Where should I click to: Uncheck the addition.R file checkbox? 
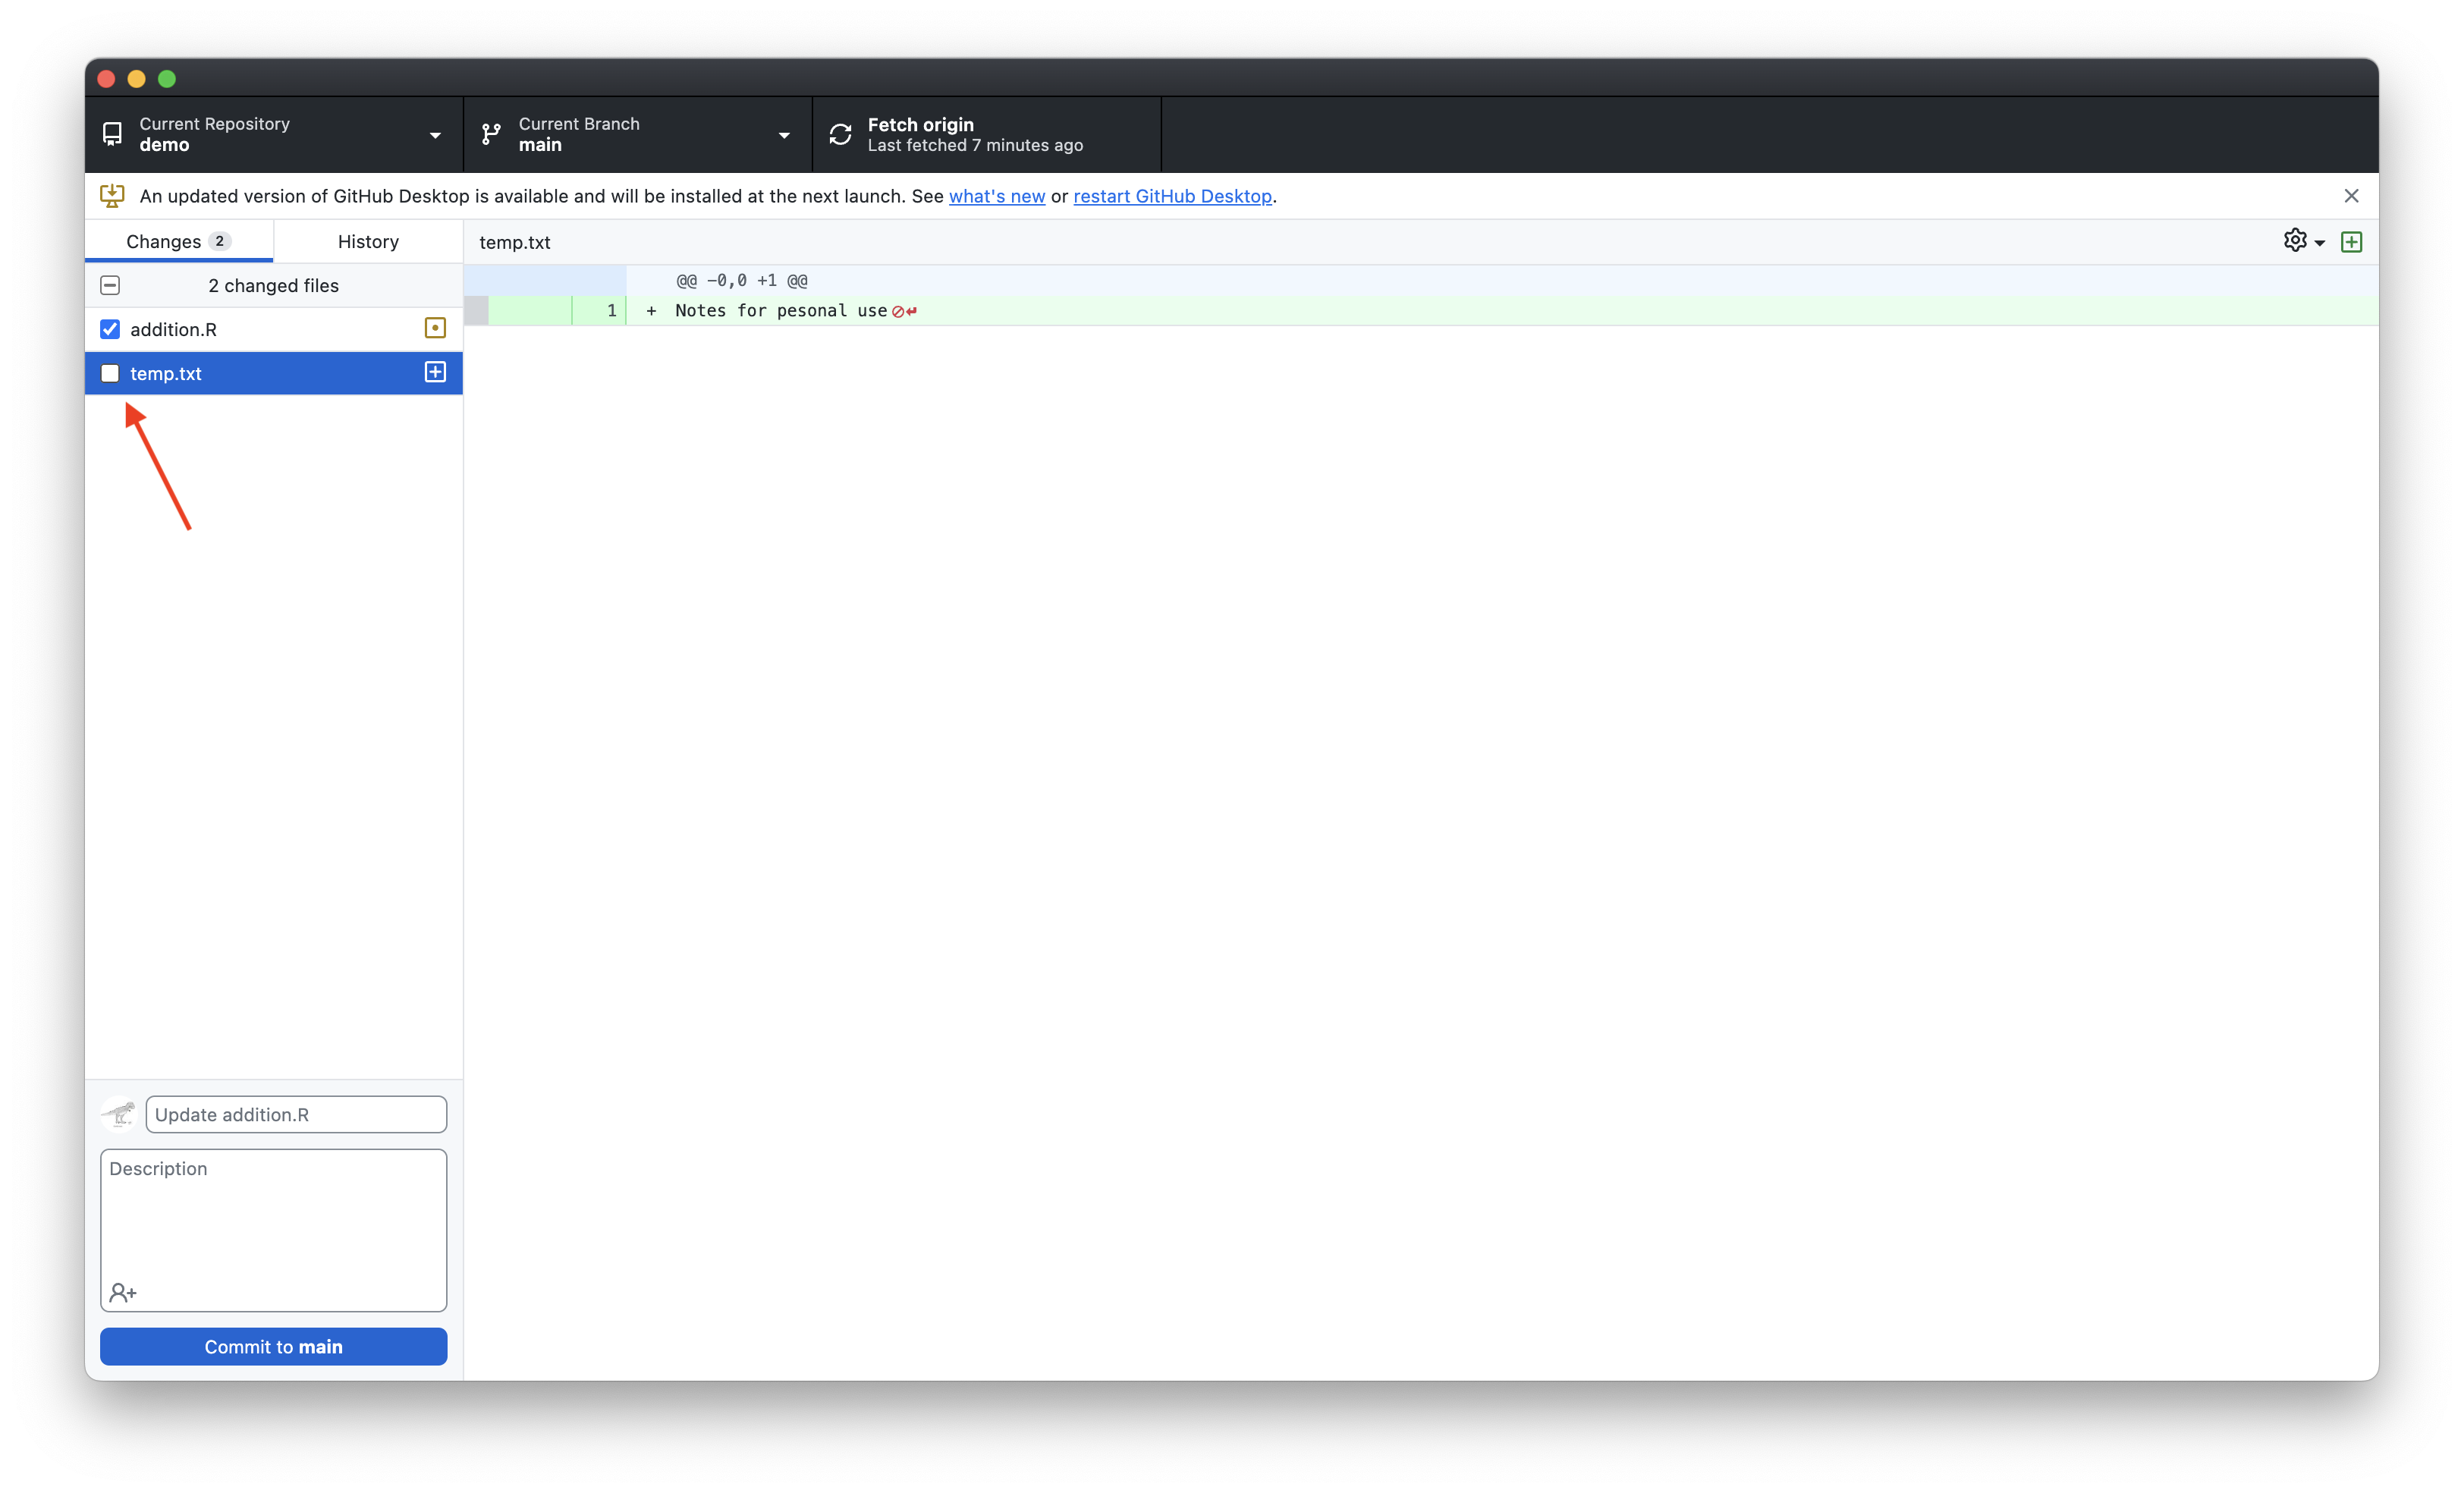coord(110,329)
